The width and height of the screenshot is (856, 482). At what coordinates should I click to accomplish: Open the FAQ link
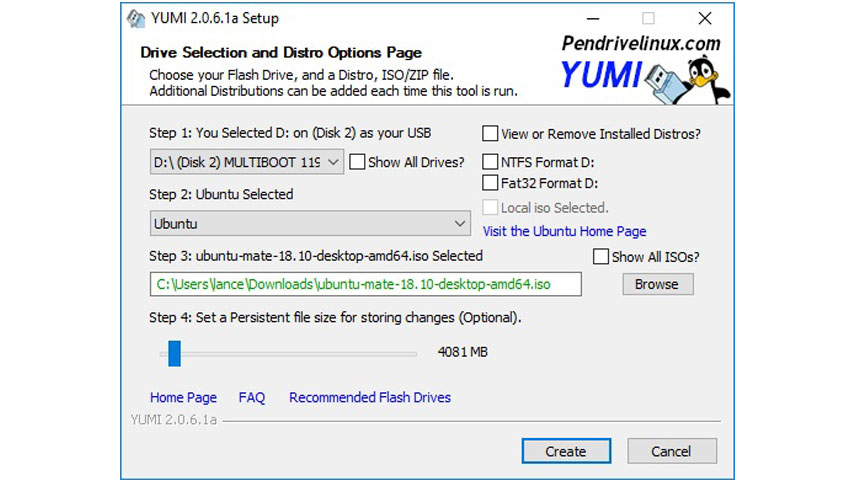[x=252, y=397]
